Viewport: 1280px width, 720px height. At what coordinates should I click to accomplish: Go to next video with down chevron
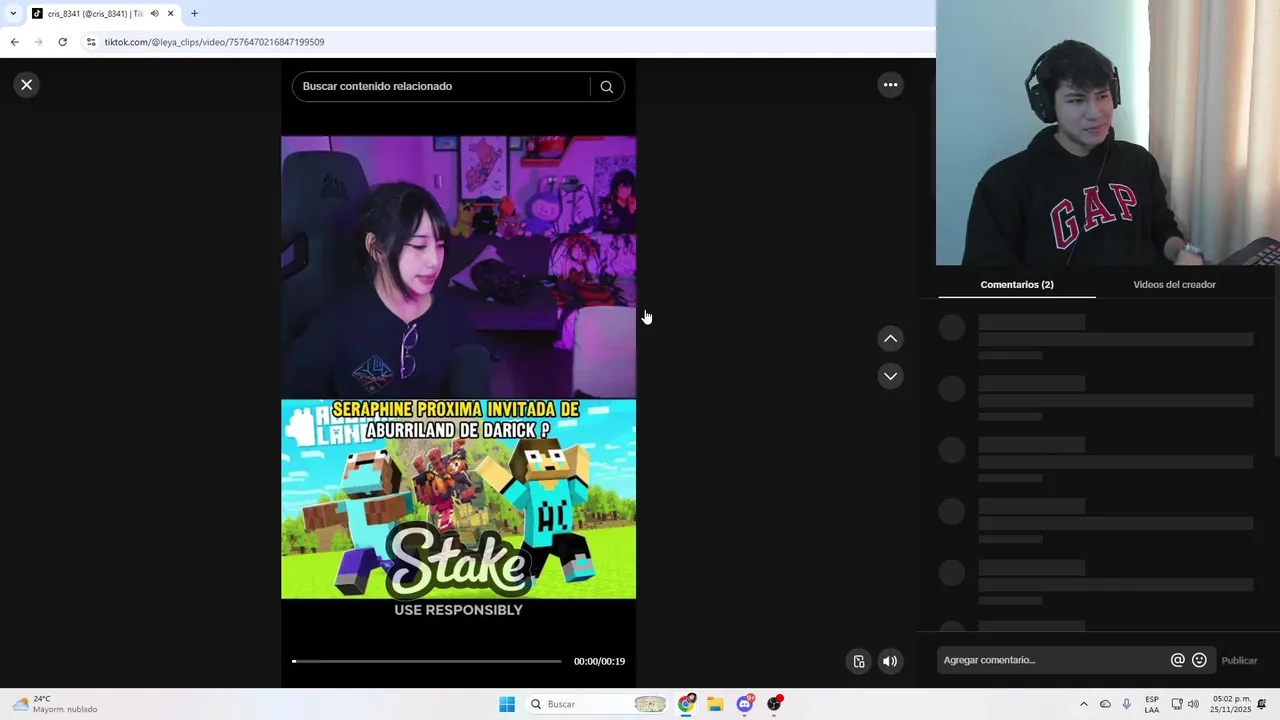pyautogui.click(x=890, y=376)
